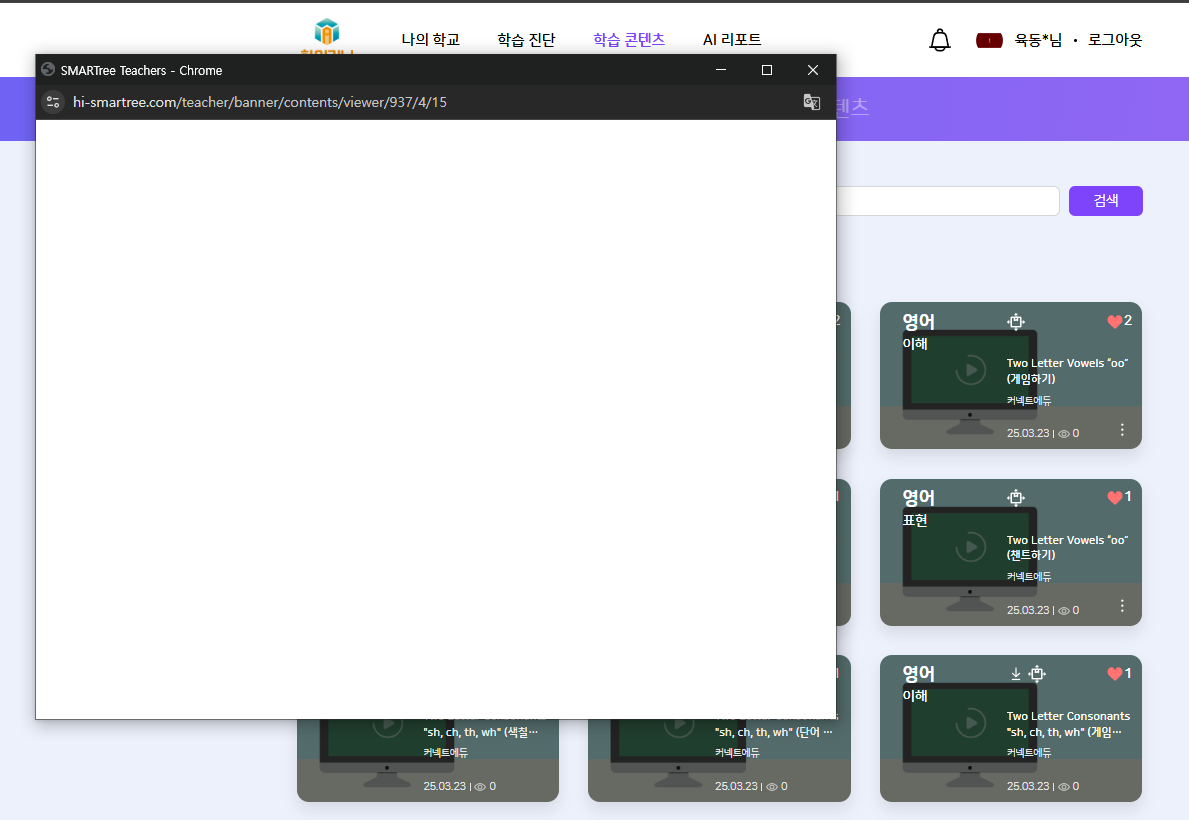The height and width of the screenshot is (820, 1189).
Task: Go to the AI 리포트 menu
Action: tap(732, 40)
